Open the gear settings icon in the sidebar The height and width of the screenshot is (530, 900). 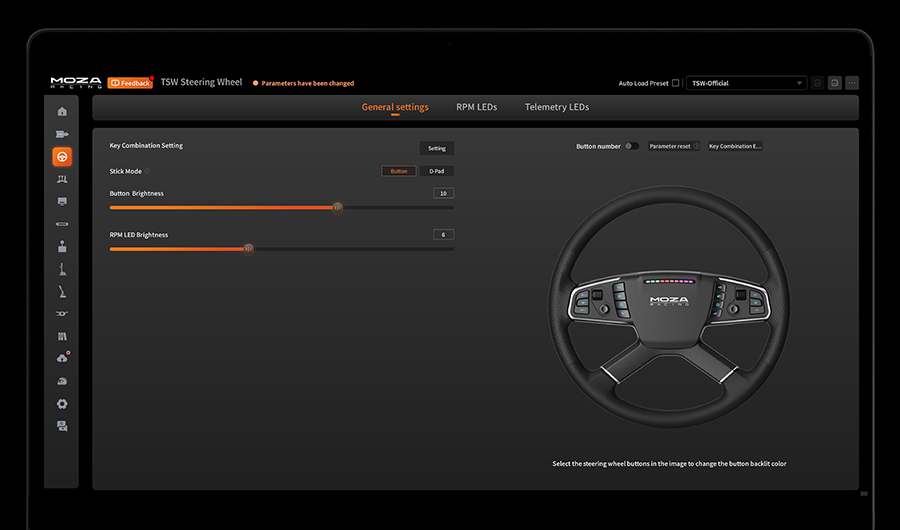(62, 404)
